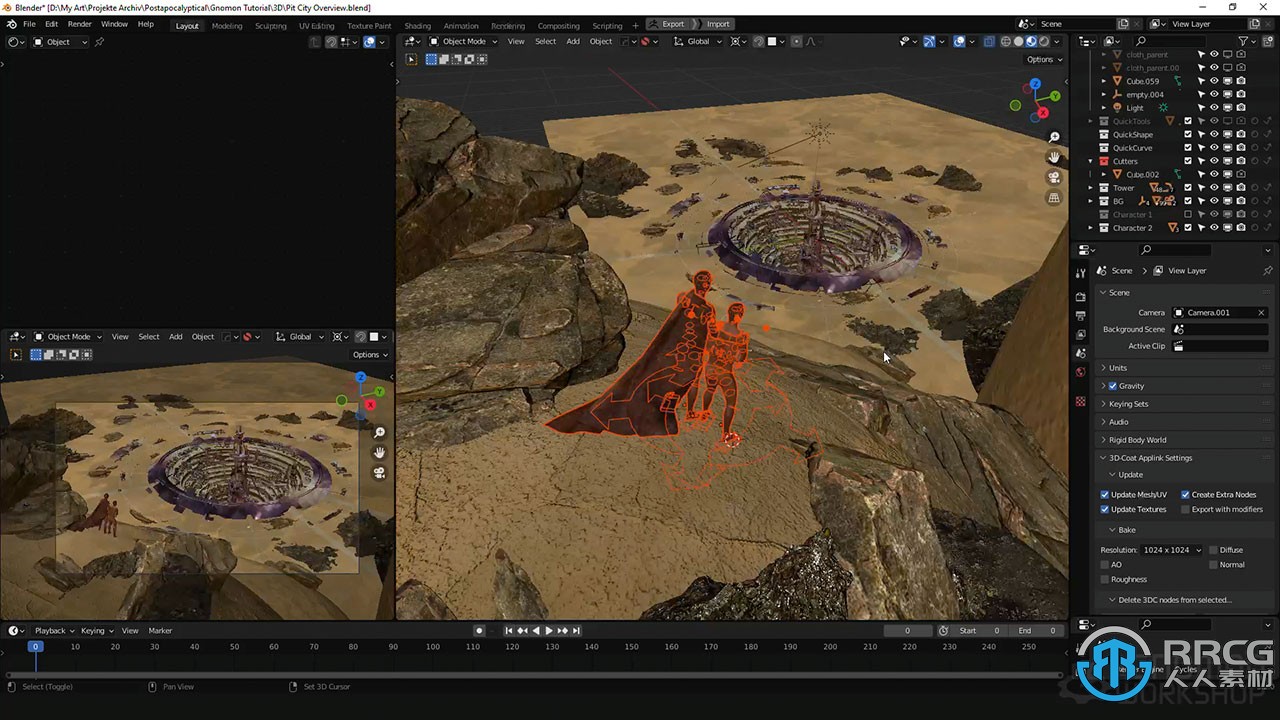1280x720 pixels.
Task: Play the animation forward
Action: tap(548, 631)
